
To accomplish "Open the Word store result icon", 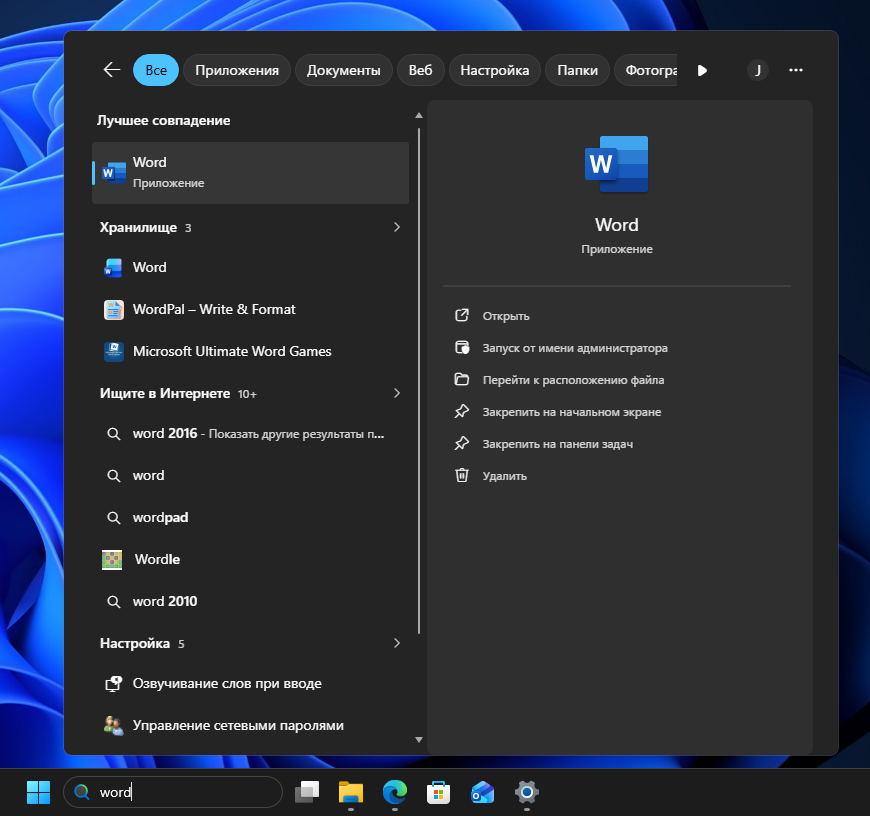I will pos(113,267).
